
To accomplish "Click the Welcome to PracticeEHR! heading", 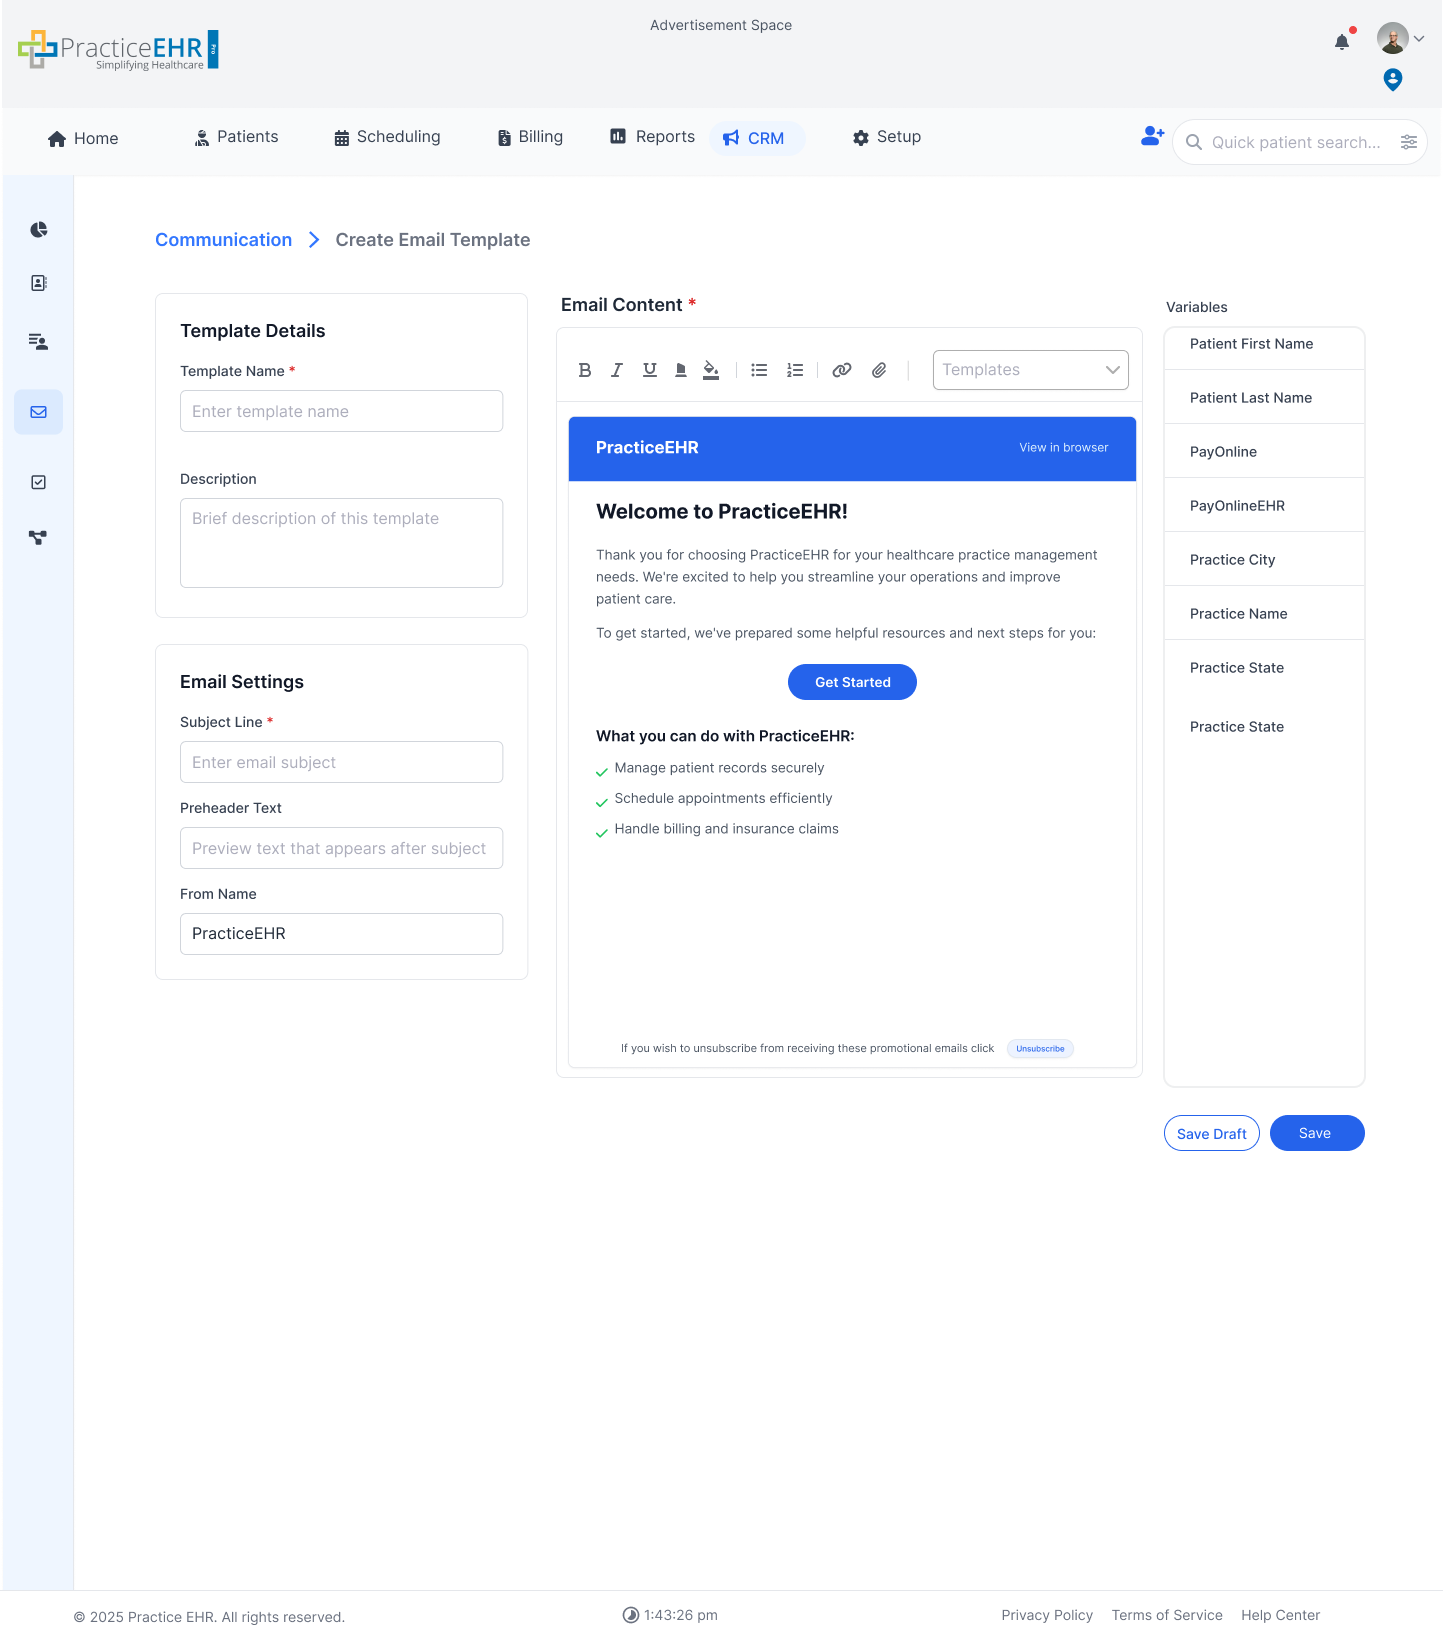I will pyautogui.click(x=722, y=512).
